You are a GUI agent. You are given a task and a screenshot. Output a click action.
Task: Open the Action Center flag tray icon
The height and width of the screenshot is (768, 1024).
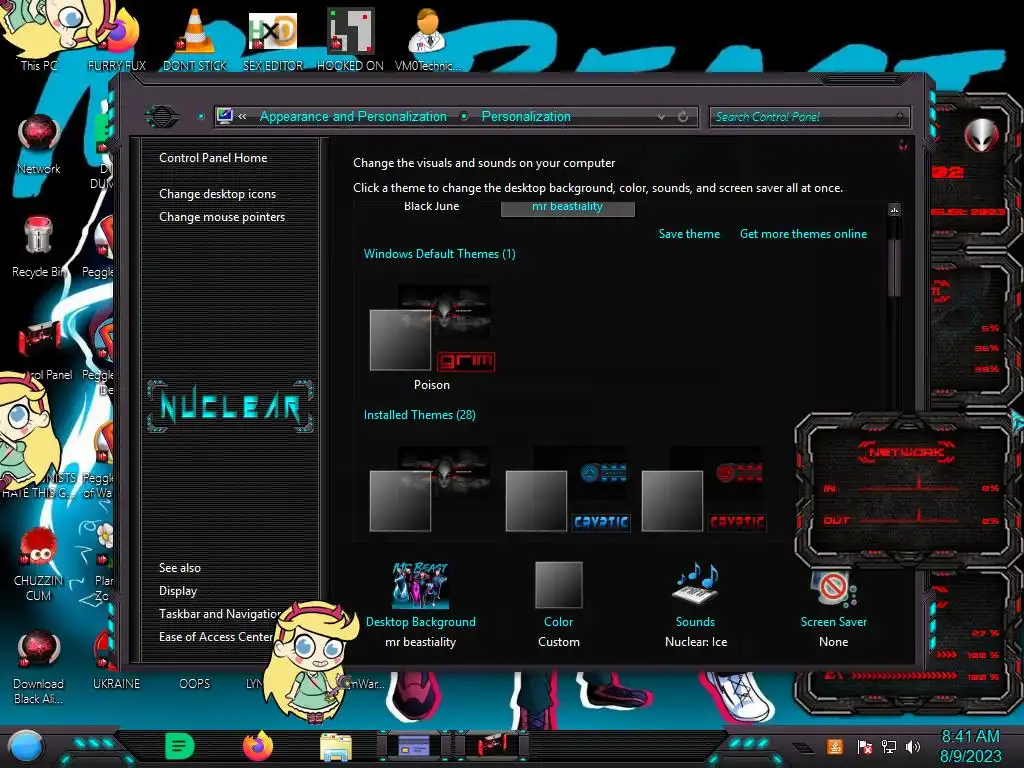tap(864, 746)
